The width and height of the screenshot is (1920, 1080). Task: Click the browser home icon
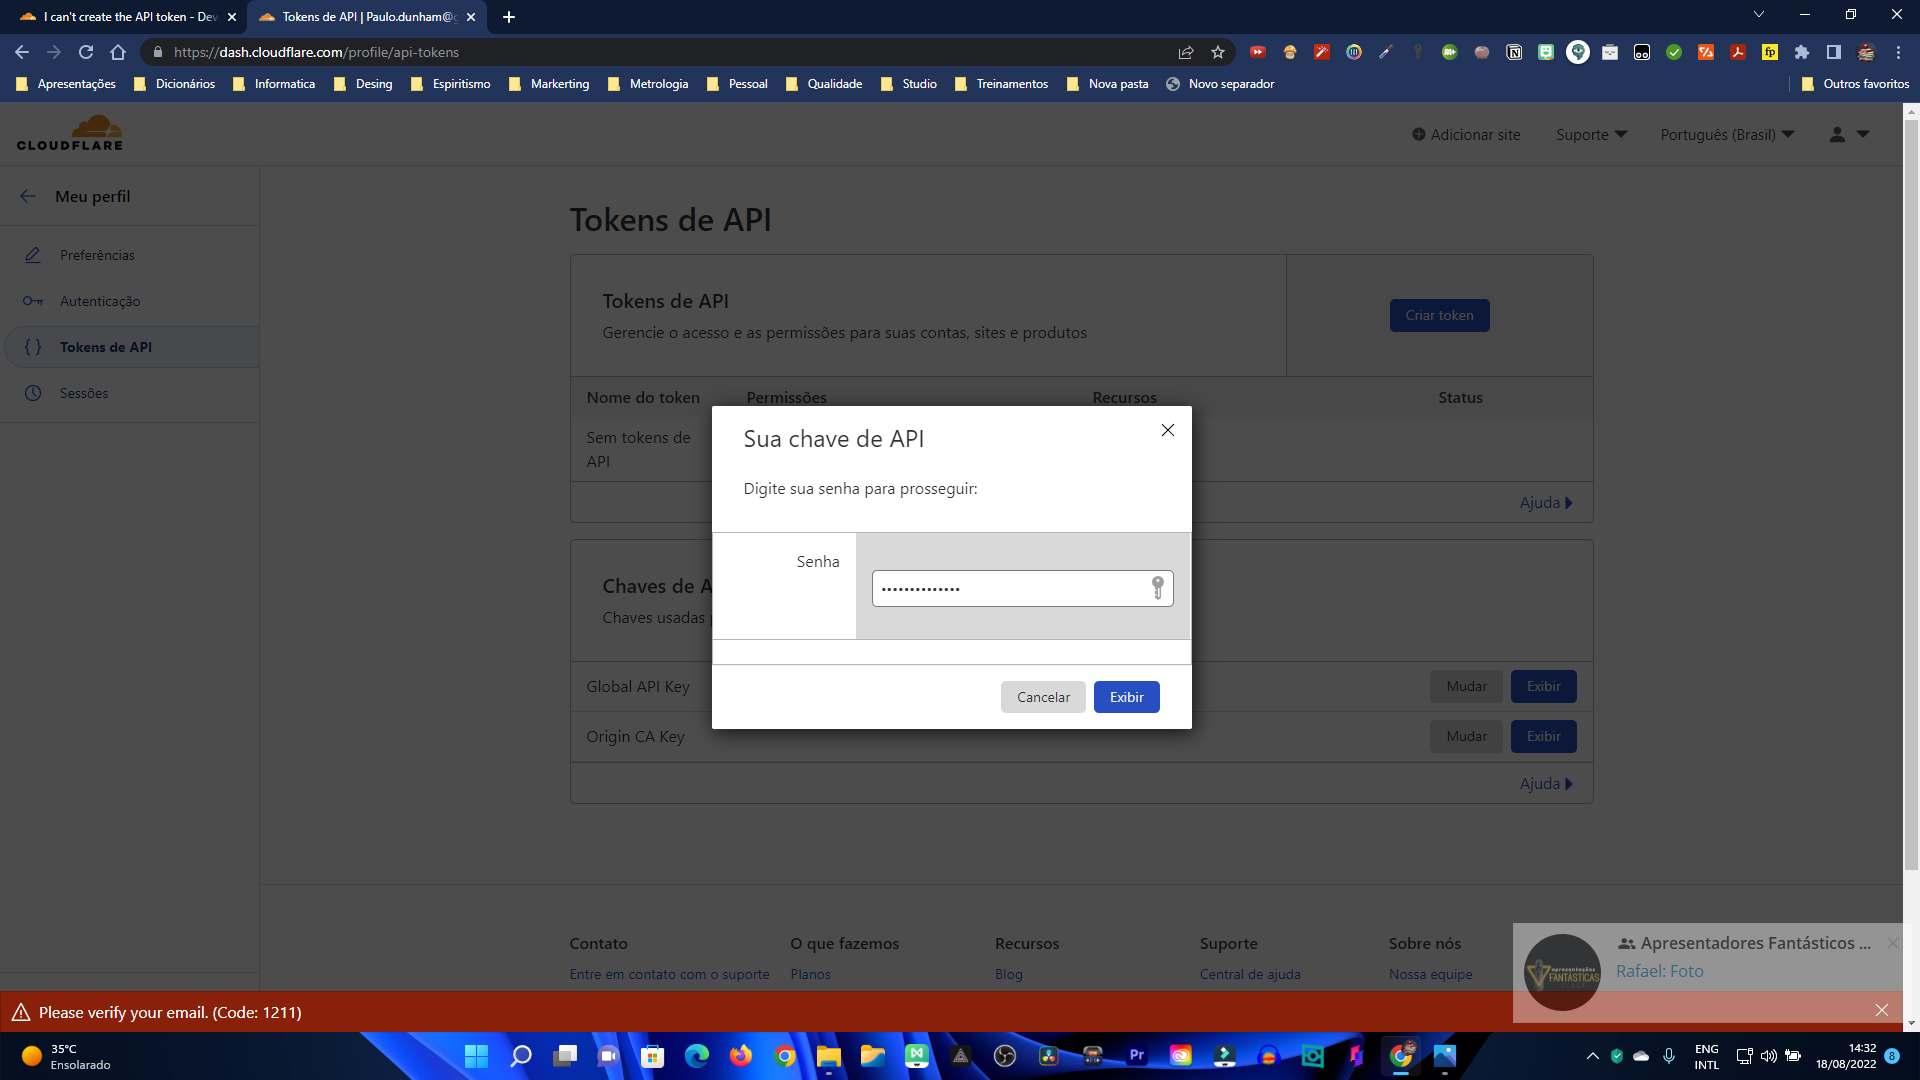118,52
